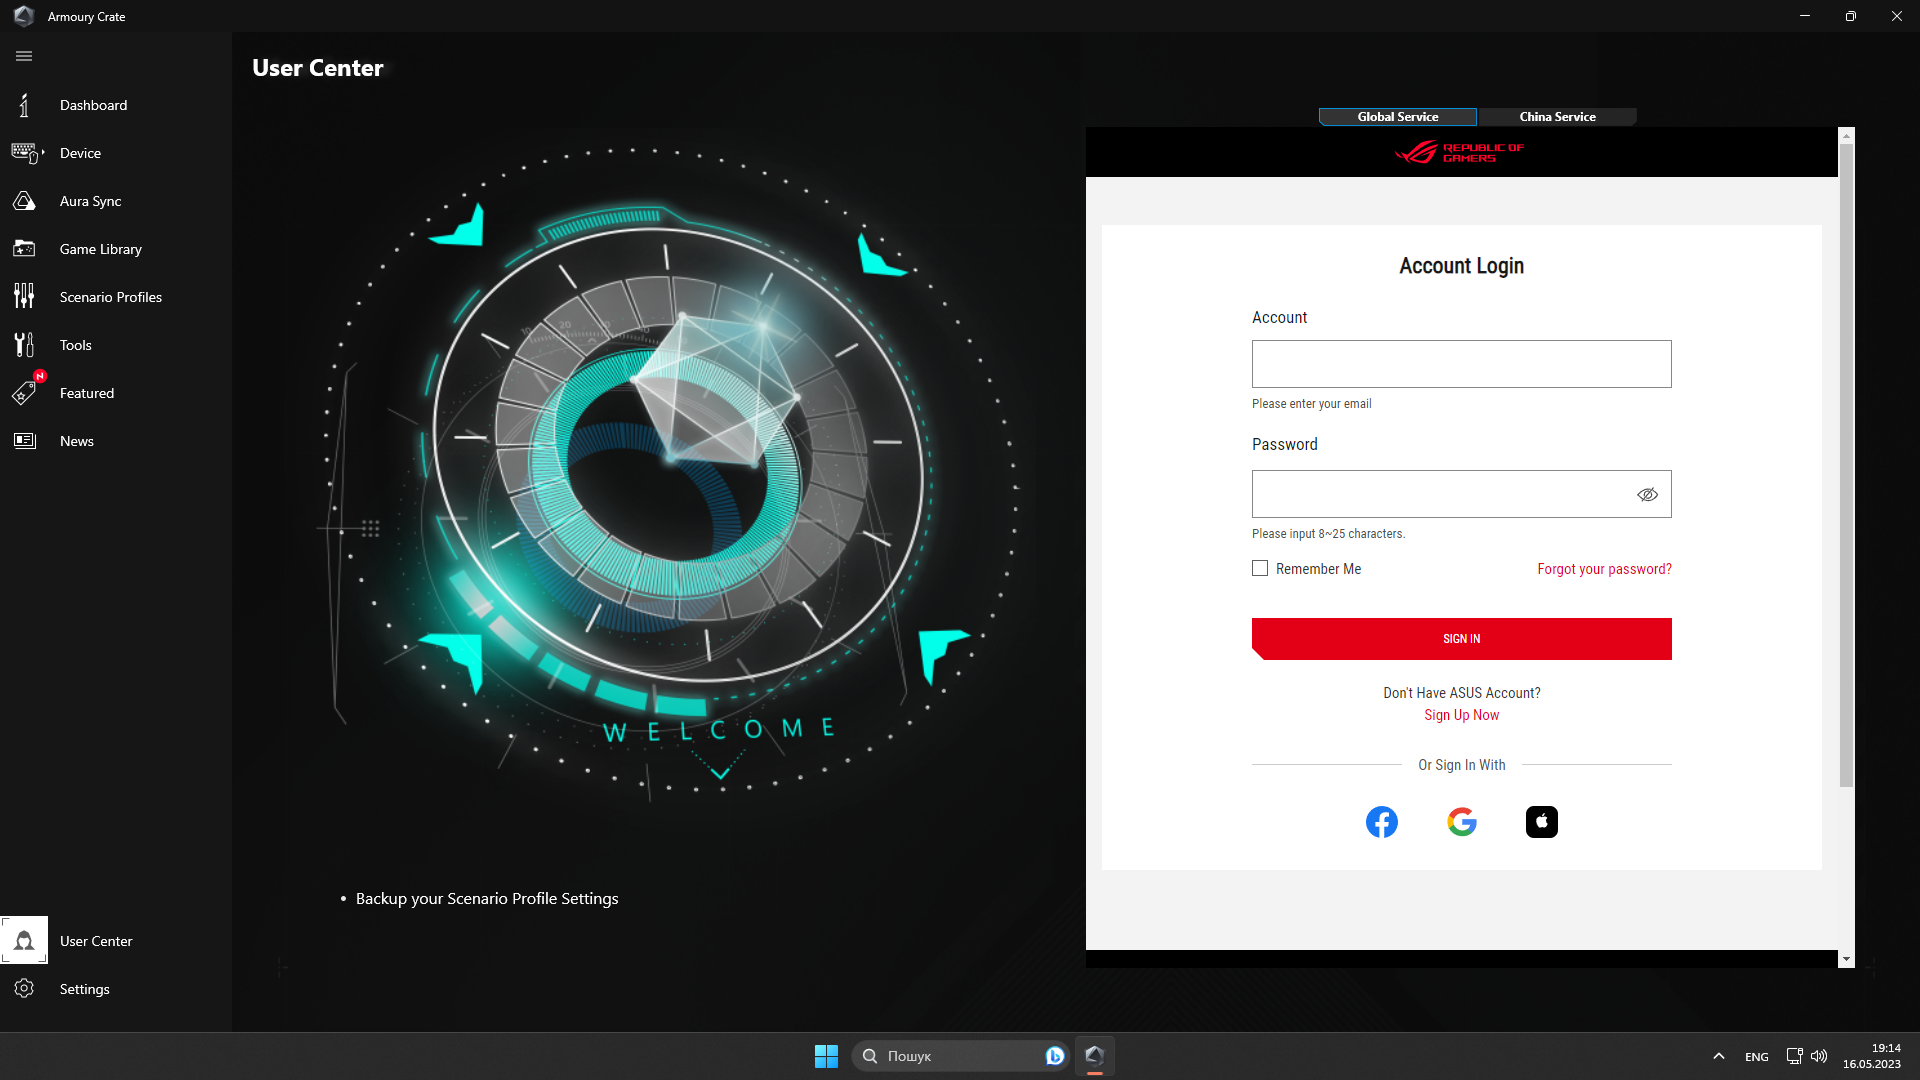
Task: Sign in with Google
Action: click(x=1461, y=821)
